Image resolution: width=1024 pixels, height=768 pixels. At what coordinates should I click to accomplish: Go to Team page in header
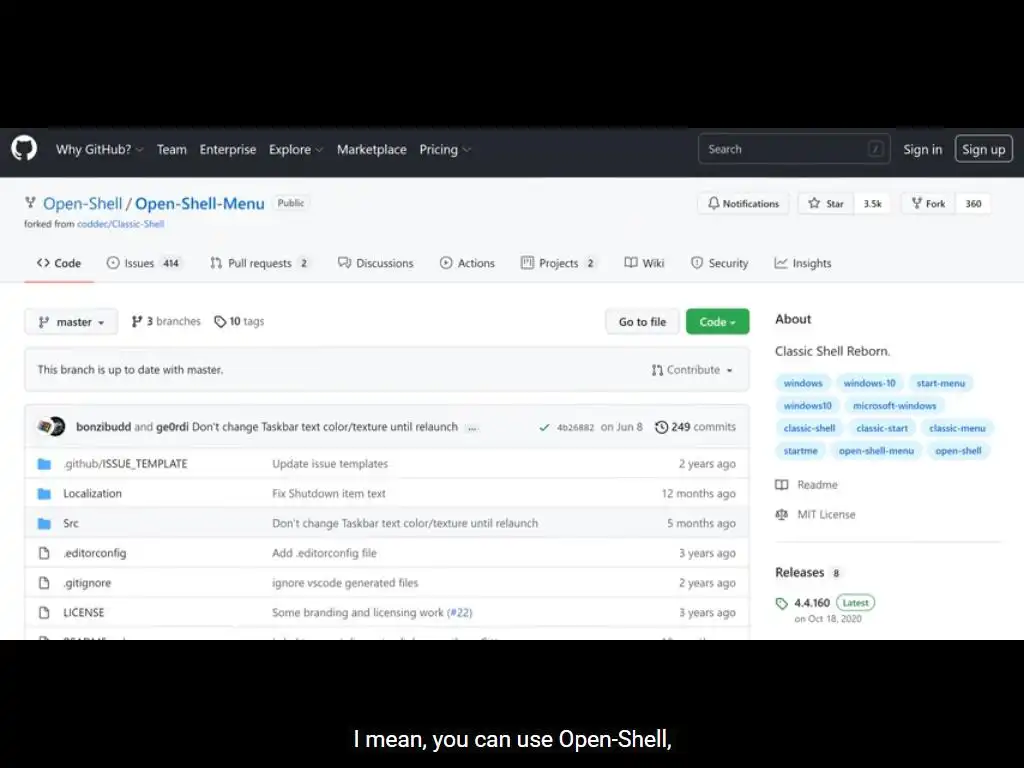click(172, 150)
